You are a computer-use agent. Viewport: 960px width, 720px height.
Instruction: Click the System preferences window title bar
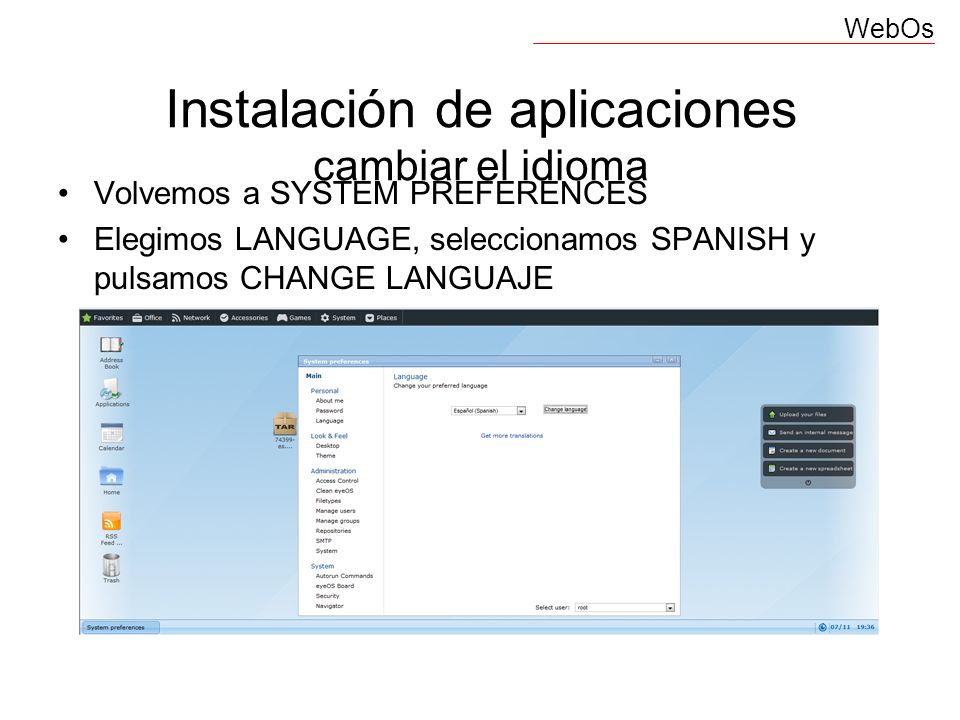(x=489, y=361)
